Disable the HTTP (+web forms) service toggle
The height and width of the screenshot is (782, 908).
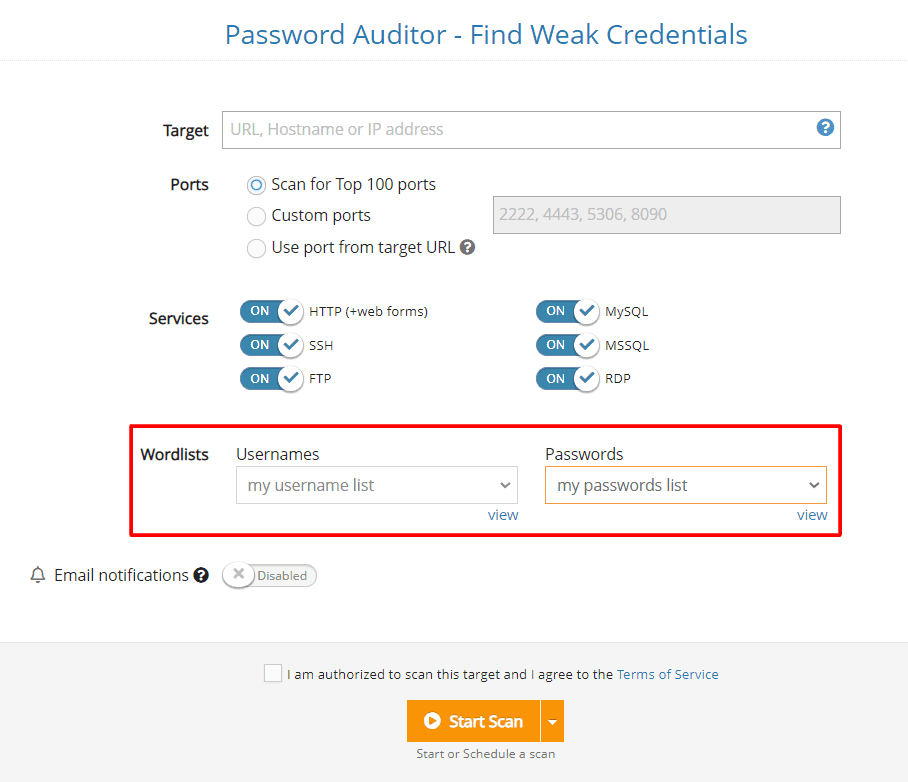tap(271, 312)
